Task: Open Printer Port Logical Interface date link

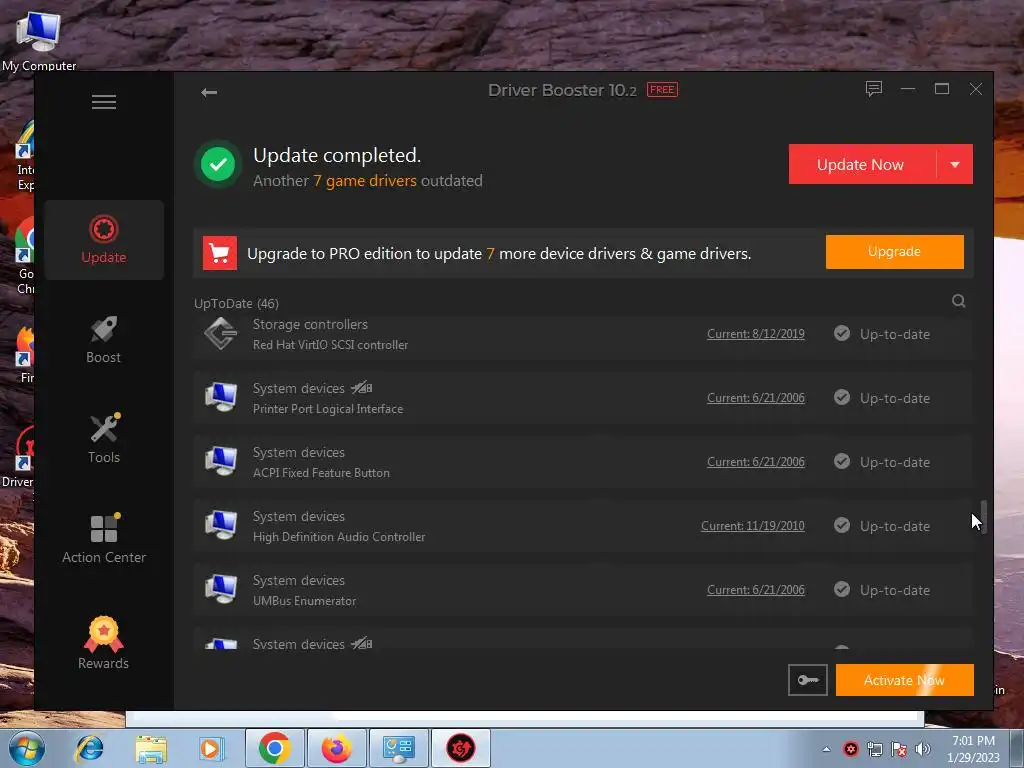Action: [756, 398]
